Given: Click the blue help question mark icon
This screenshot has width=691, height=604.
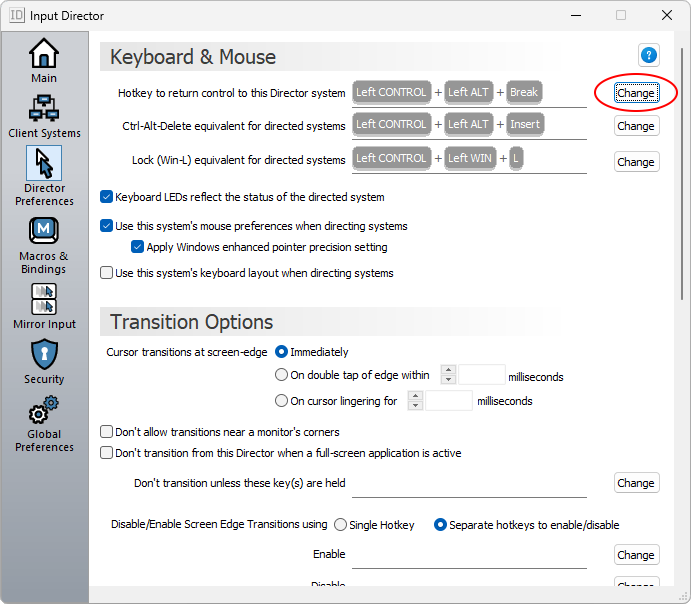Looking at the screenshot, I should pos(649,55).
